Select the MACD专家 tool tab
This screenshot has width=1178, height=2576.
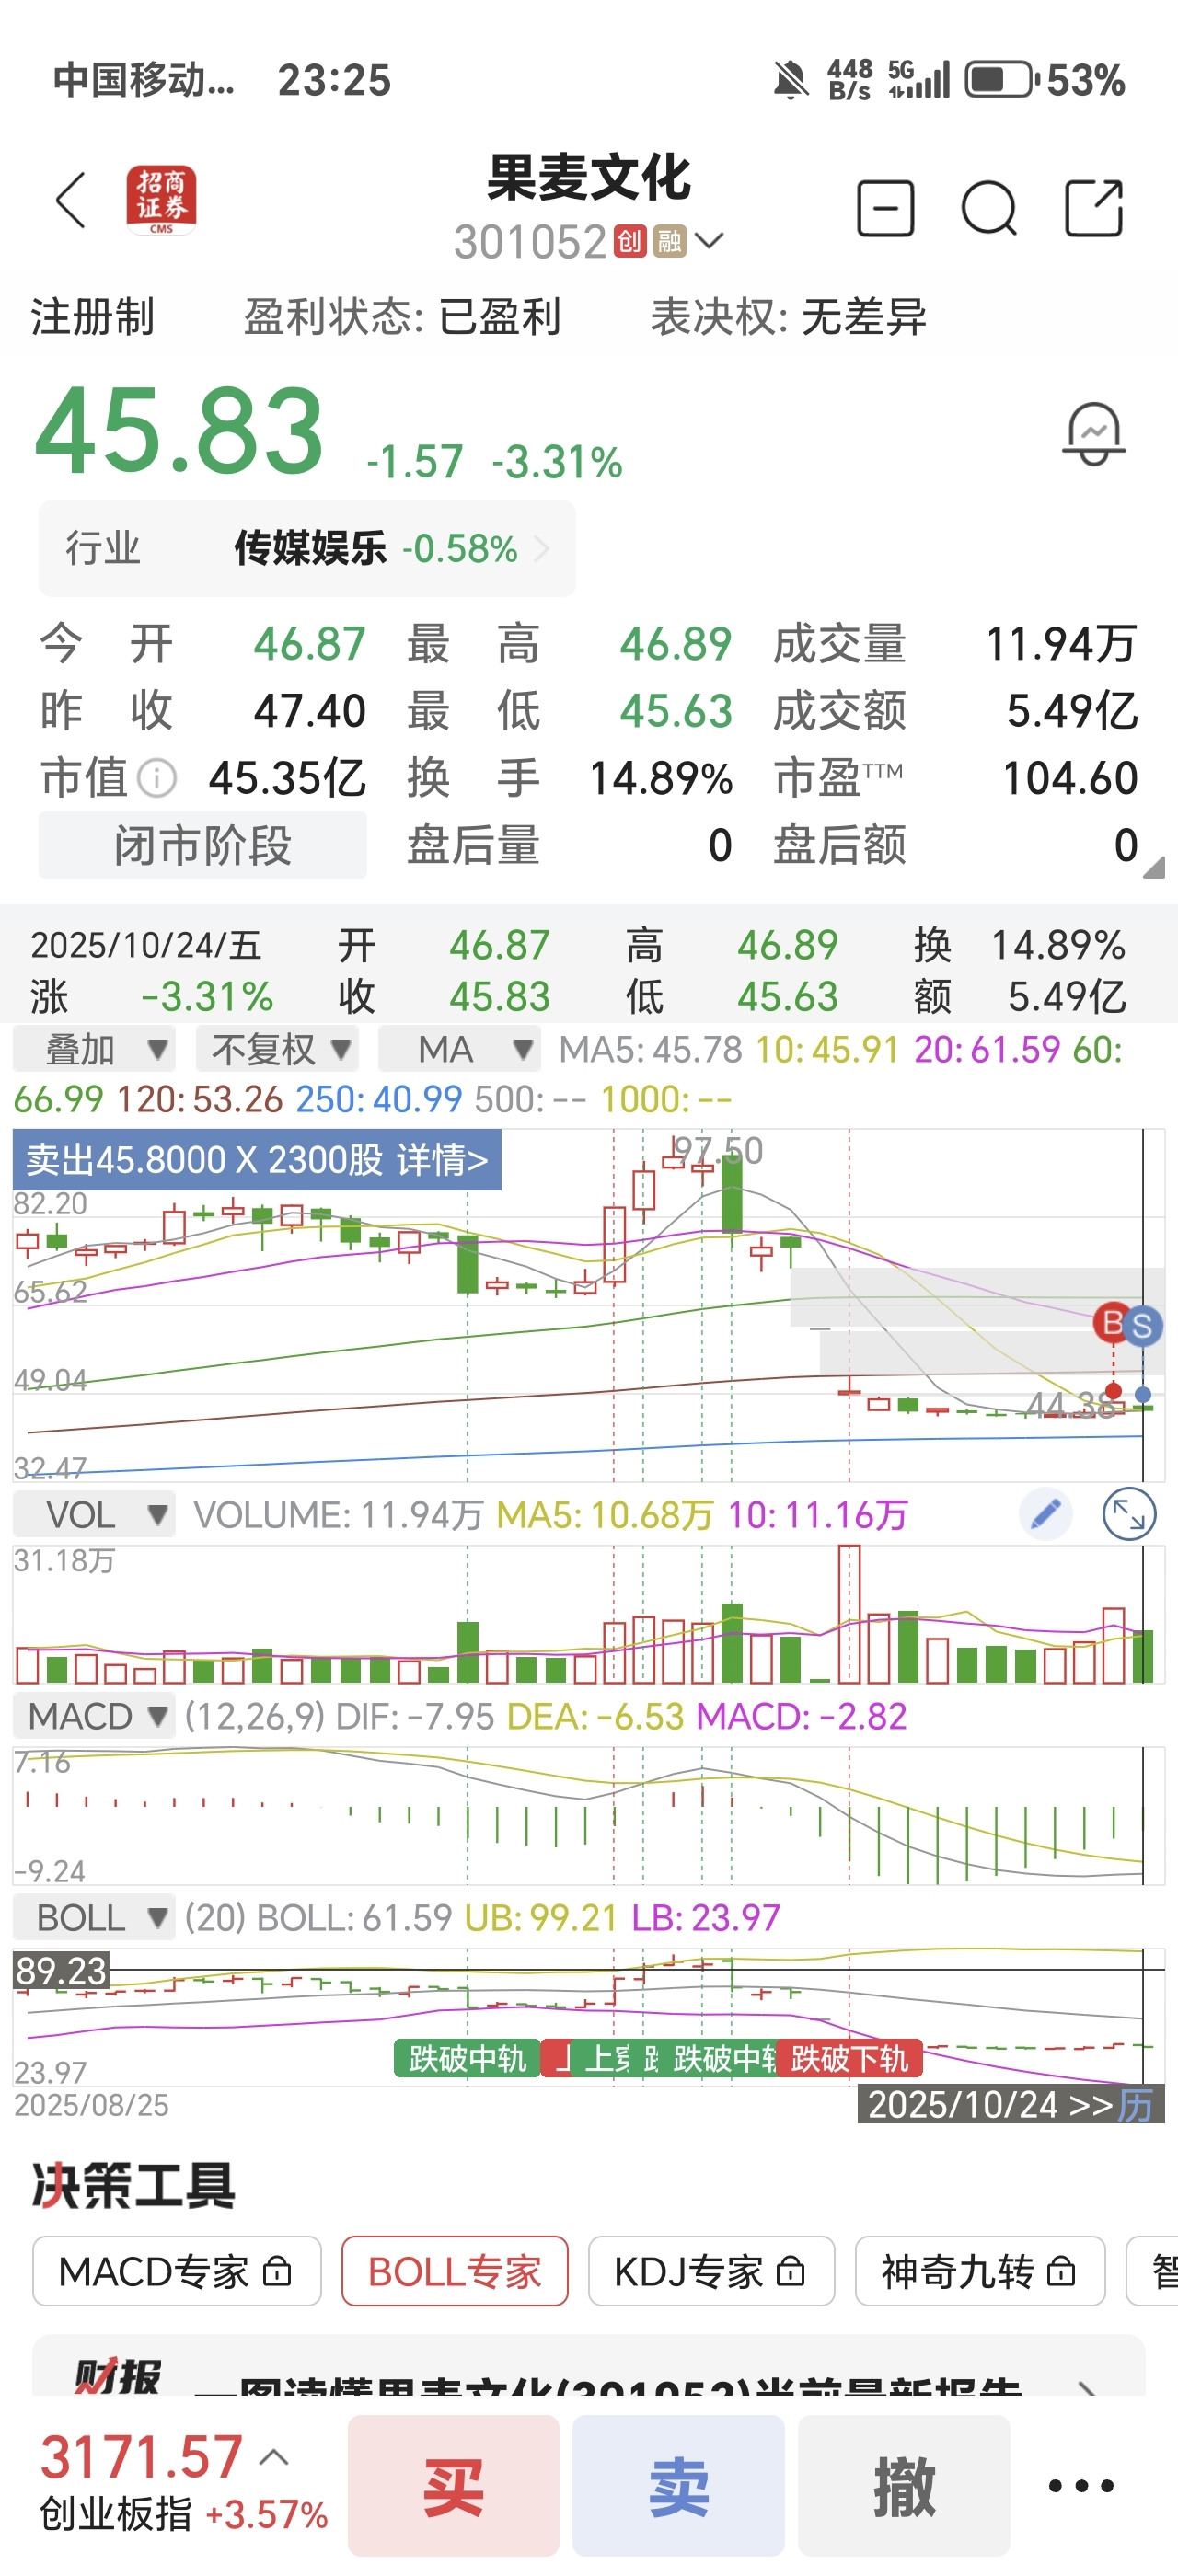click(x=177, y=2272)
